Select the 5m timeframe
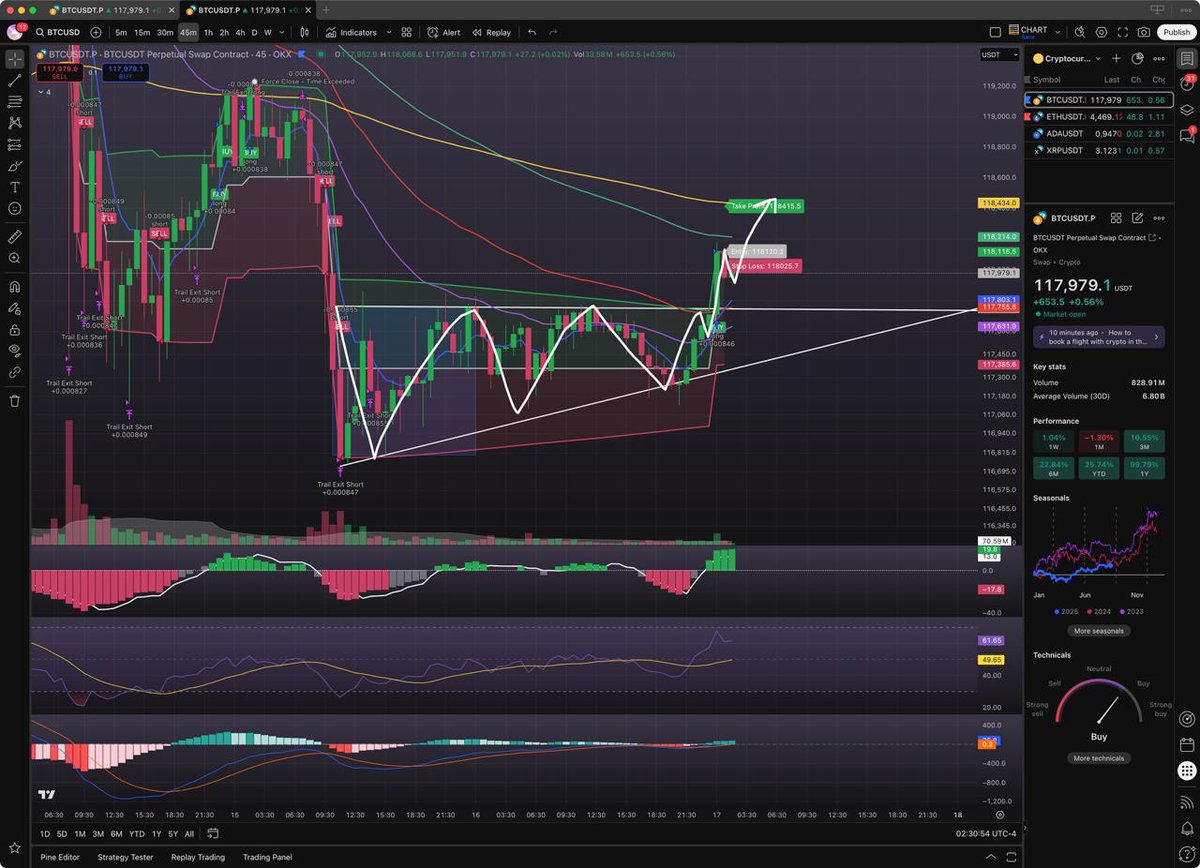Screen dimensions: 1200x868 click(121, 32)
